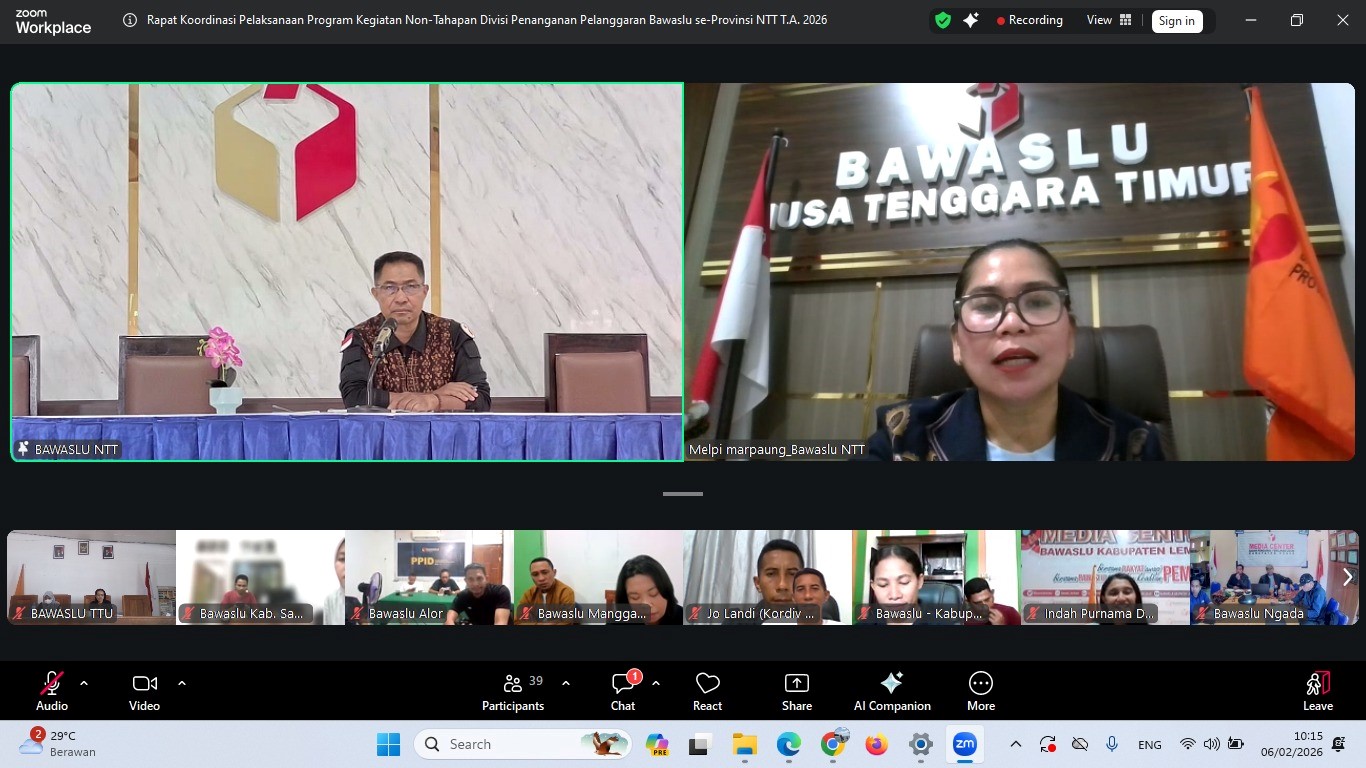Click the sync tray icon with red dot
The width and height of the screenshot is (1366, 768).
pos(1048,744)
